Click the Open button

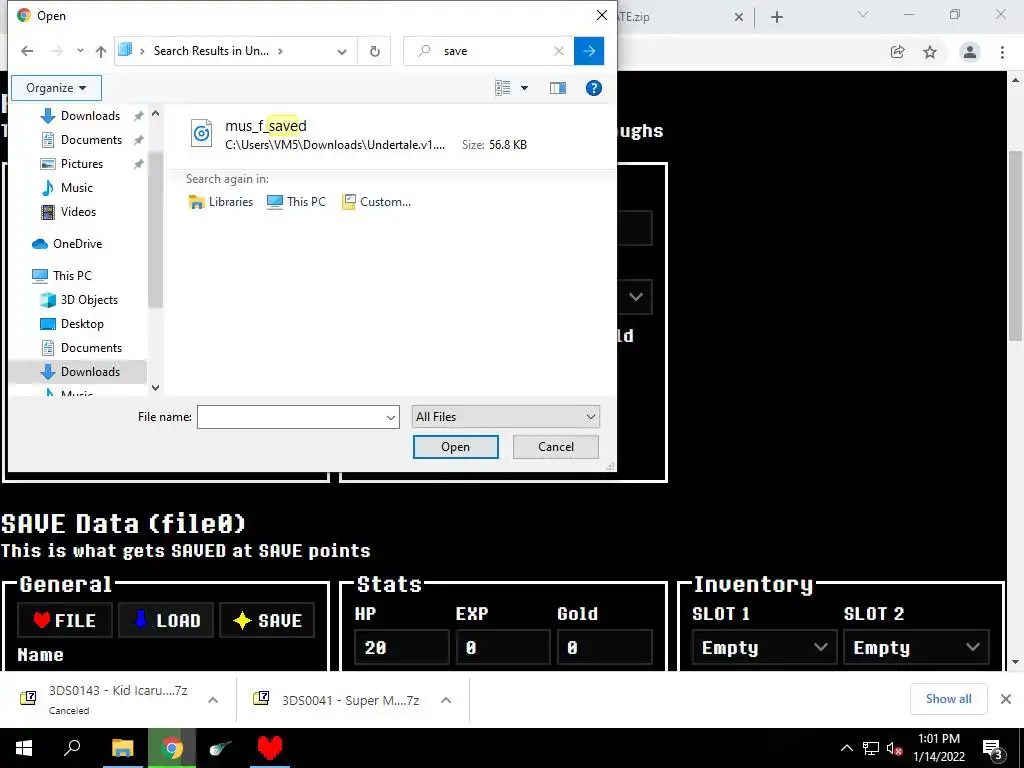point(455,447)
